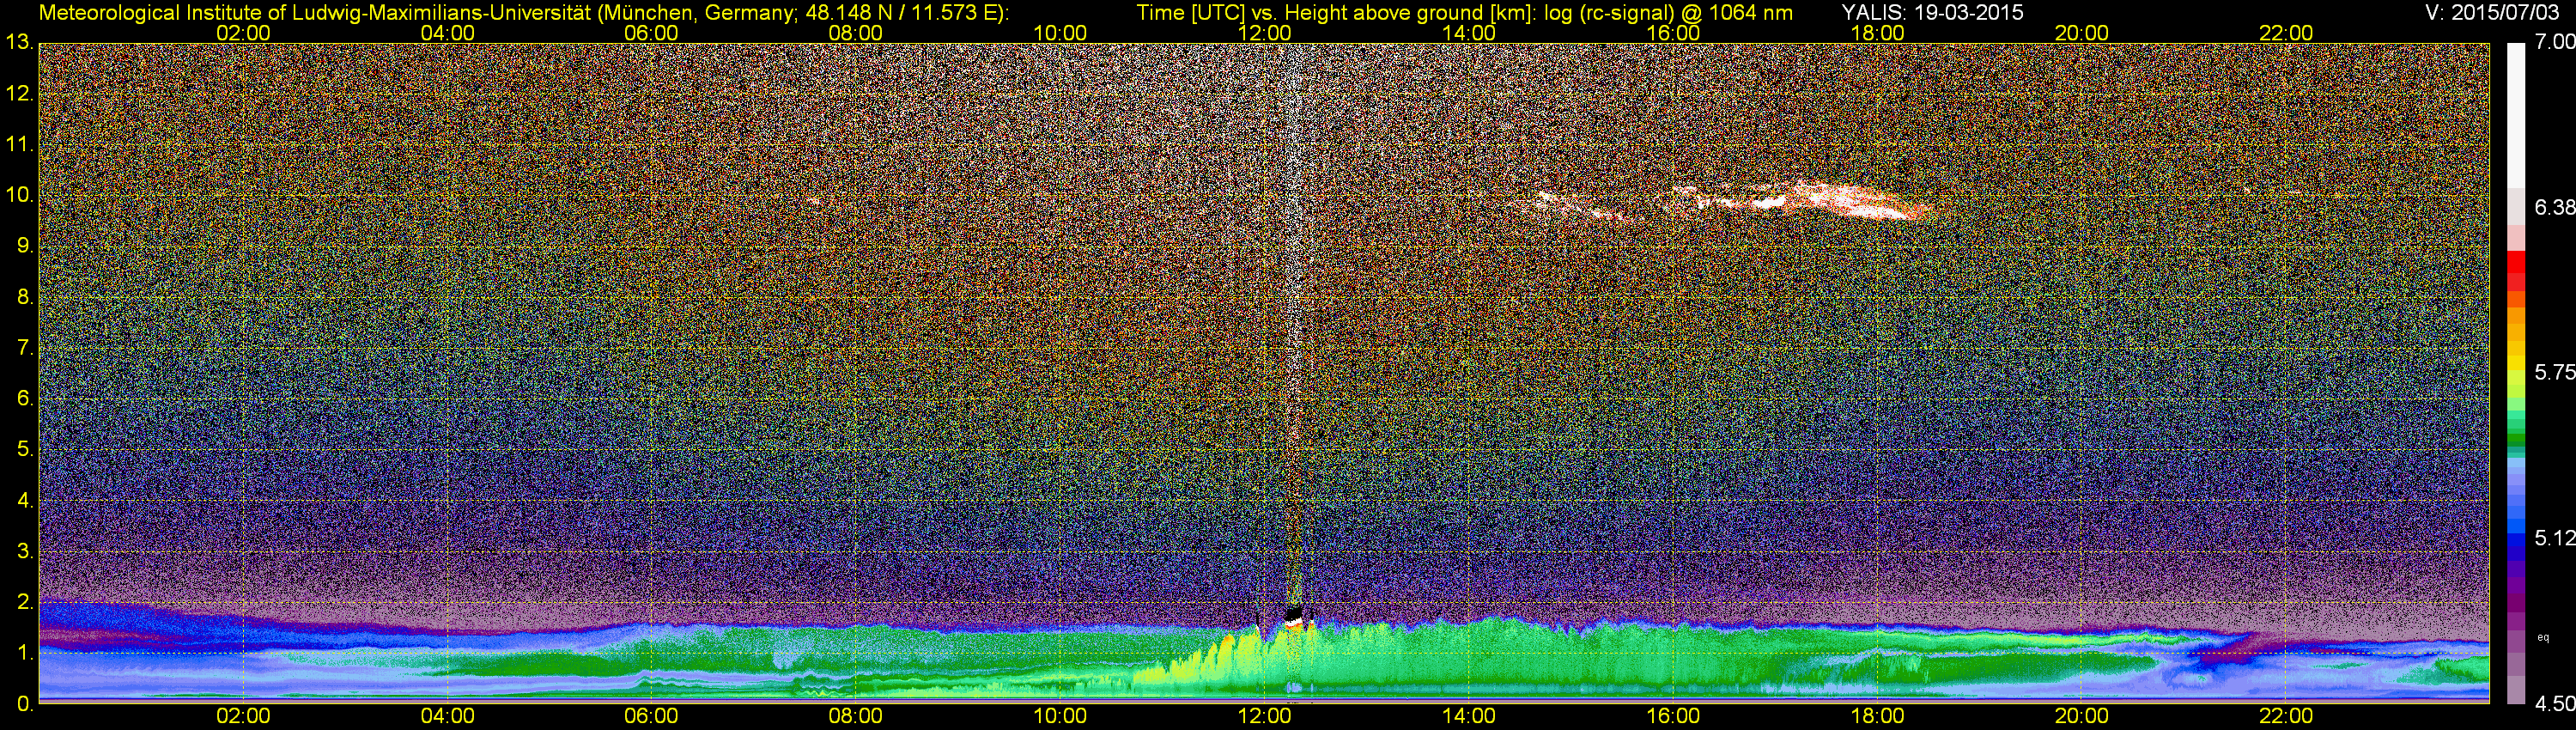Viewport: 2576px width, 730px height.
Task: Click the 14:00 label on the top time axis
Action: pos(1469,33)
